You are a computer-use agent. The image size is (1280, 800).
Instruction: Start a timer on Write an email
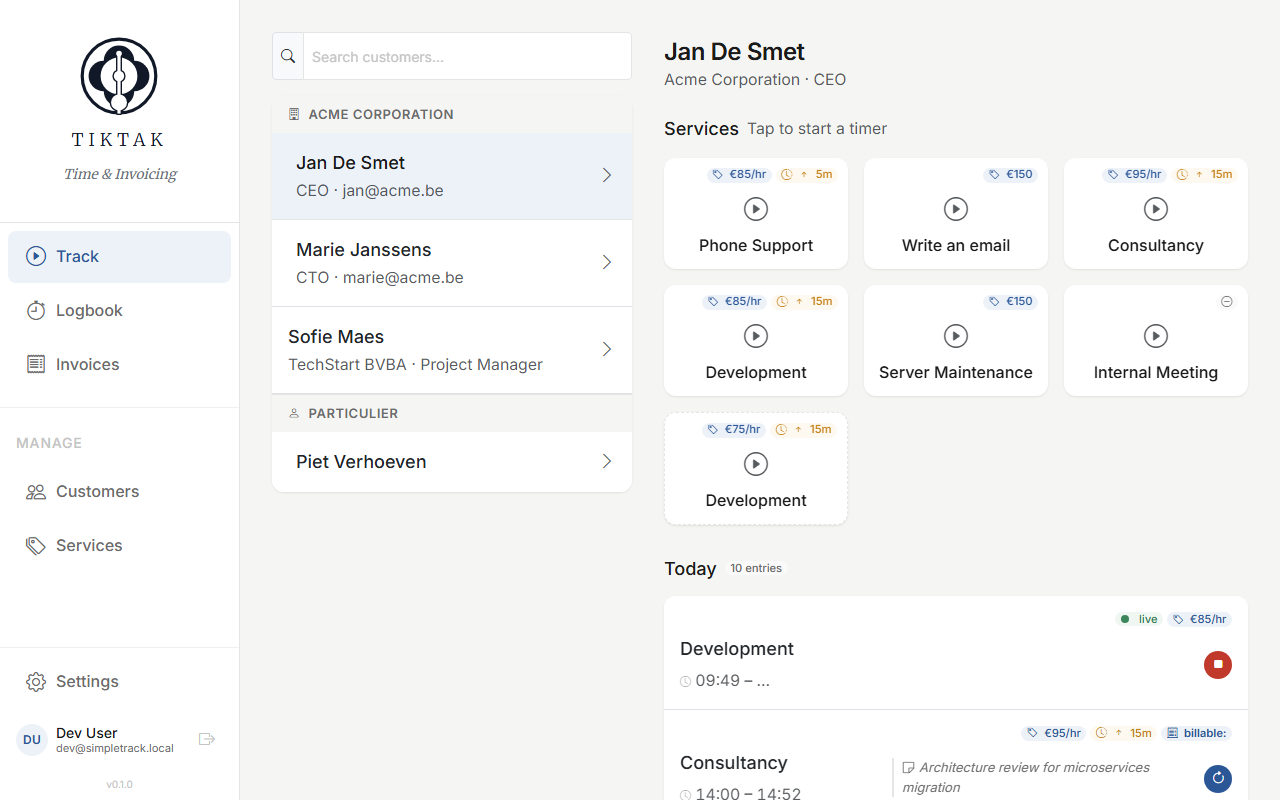[x=955, y=209]
